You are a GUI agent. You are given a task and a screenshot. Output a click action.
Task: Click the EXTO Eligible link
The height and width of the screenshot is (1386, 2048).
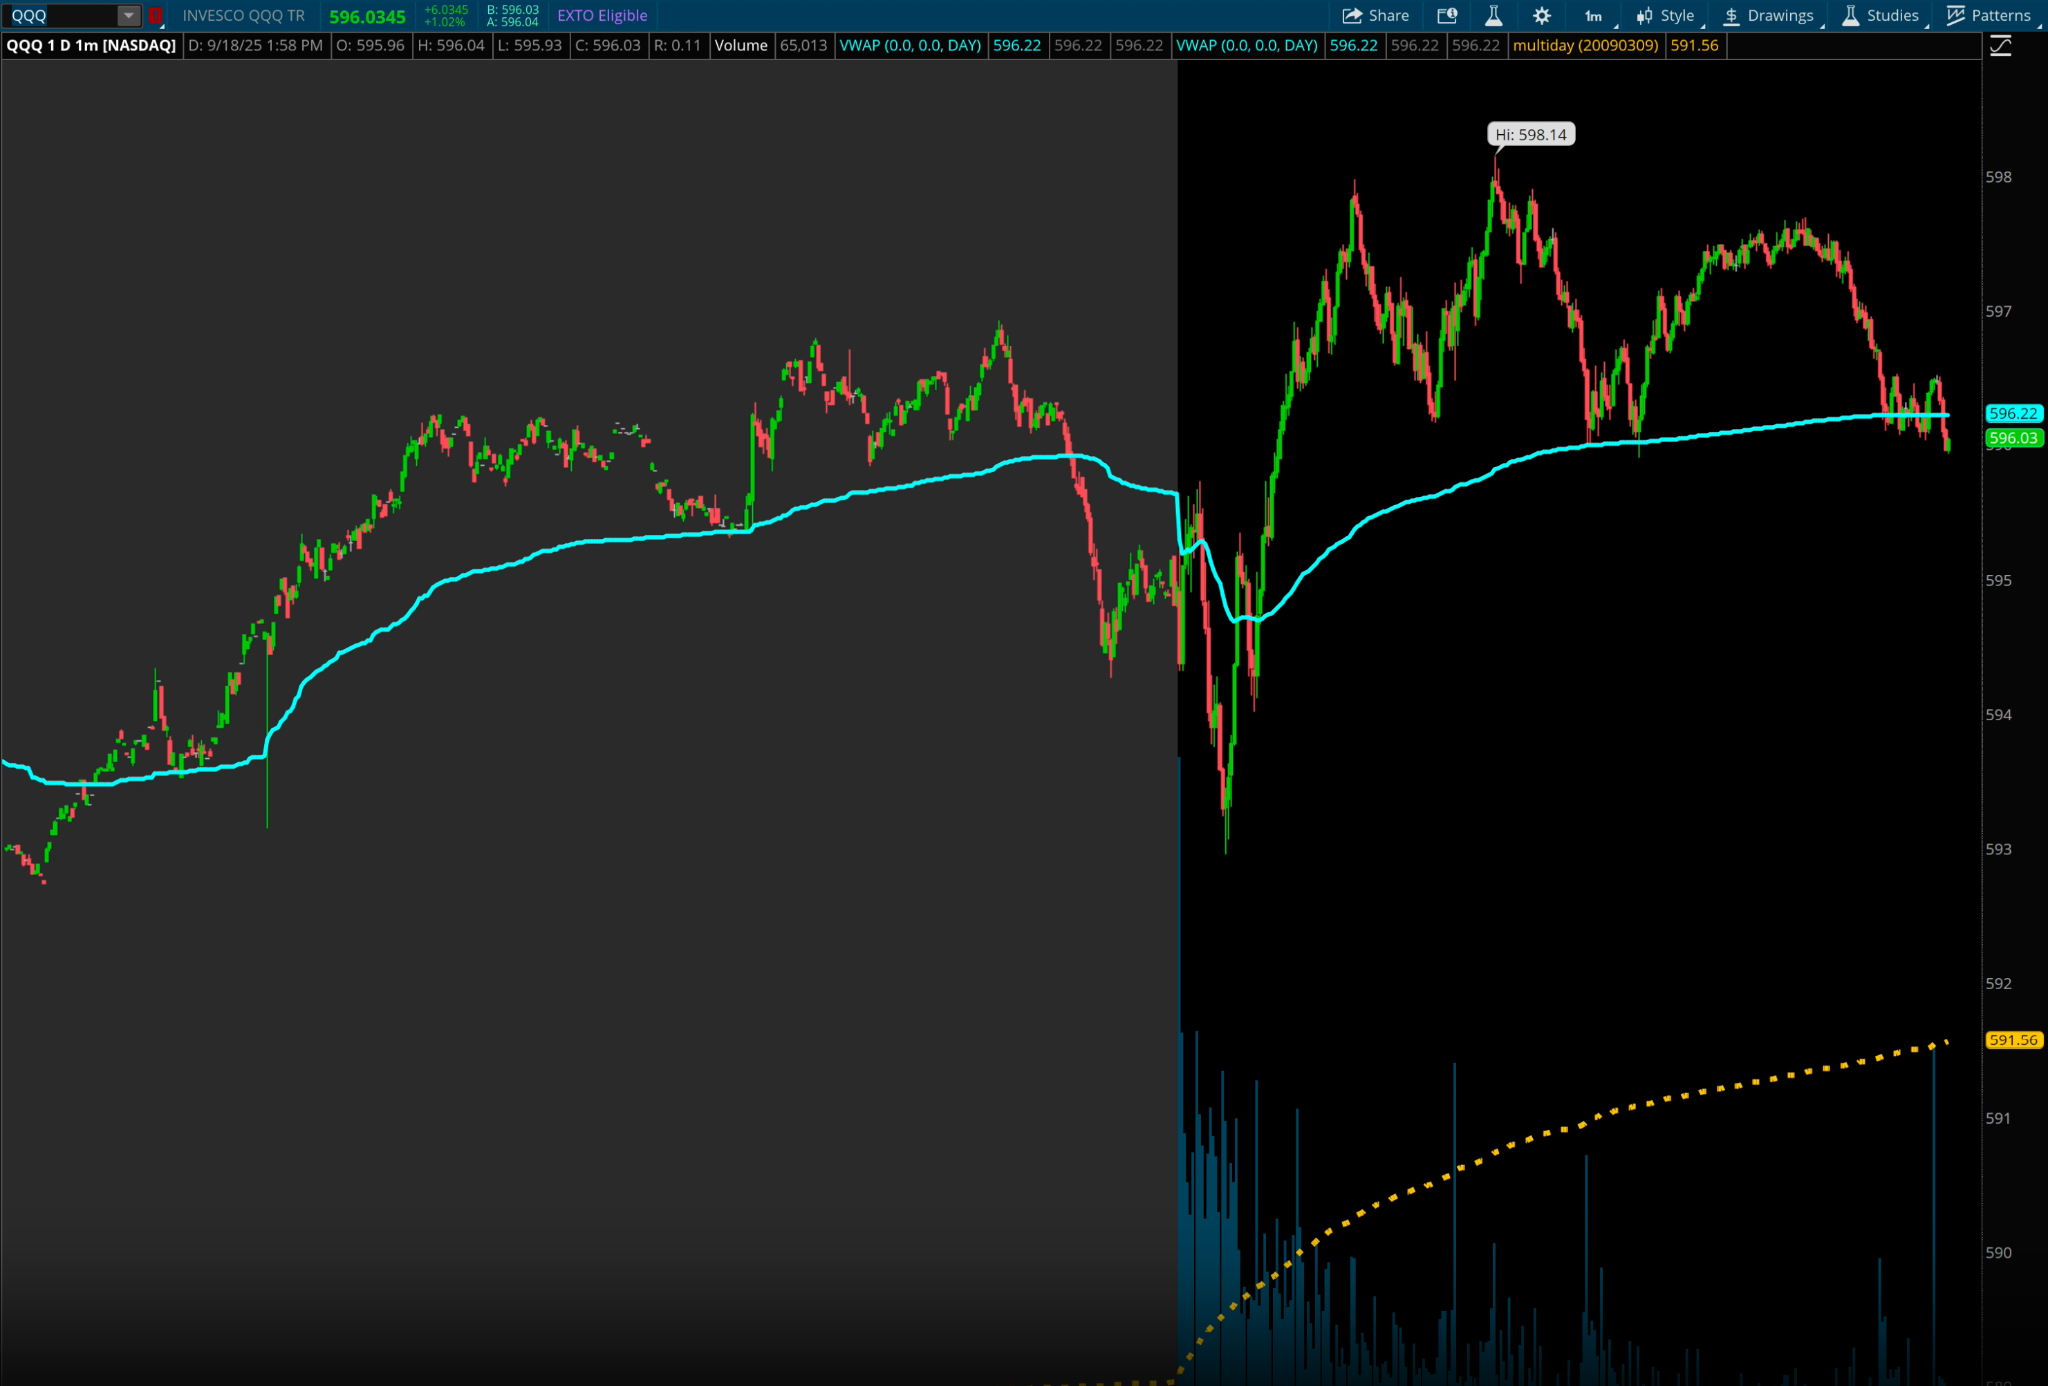point(602,15)
